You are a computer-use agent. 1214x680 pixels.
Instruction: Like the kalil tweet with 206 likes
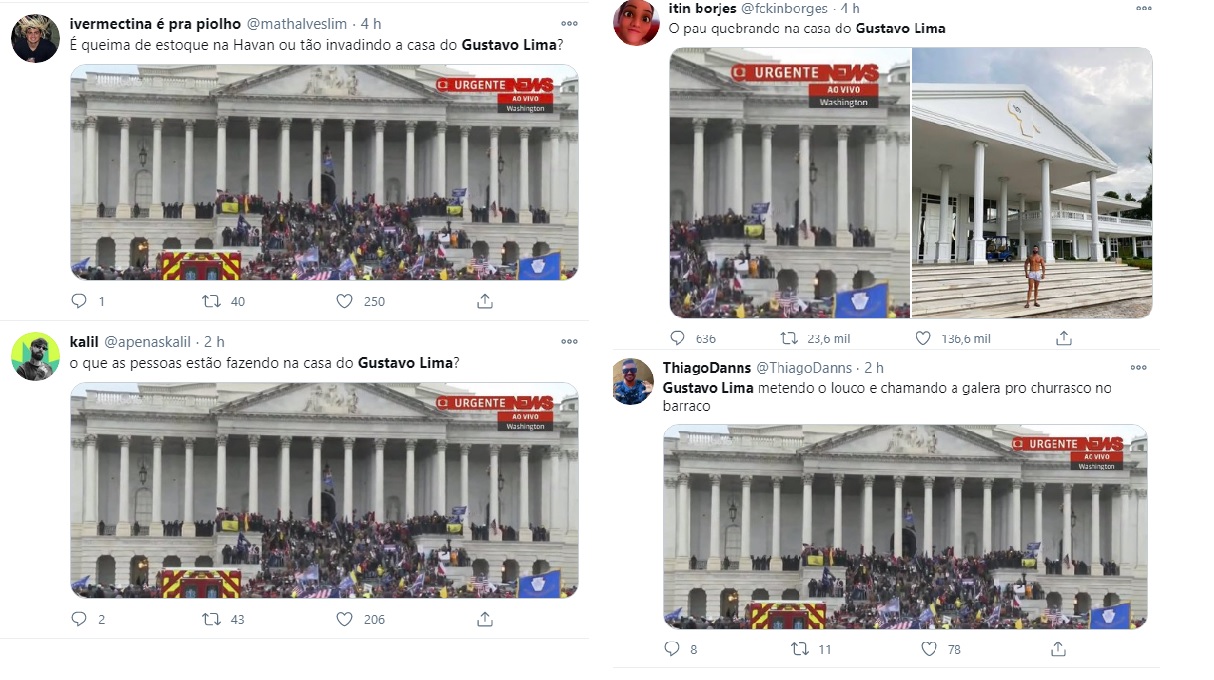point(344,619)
